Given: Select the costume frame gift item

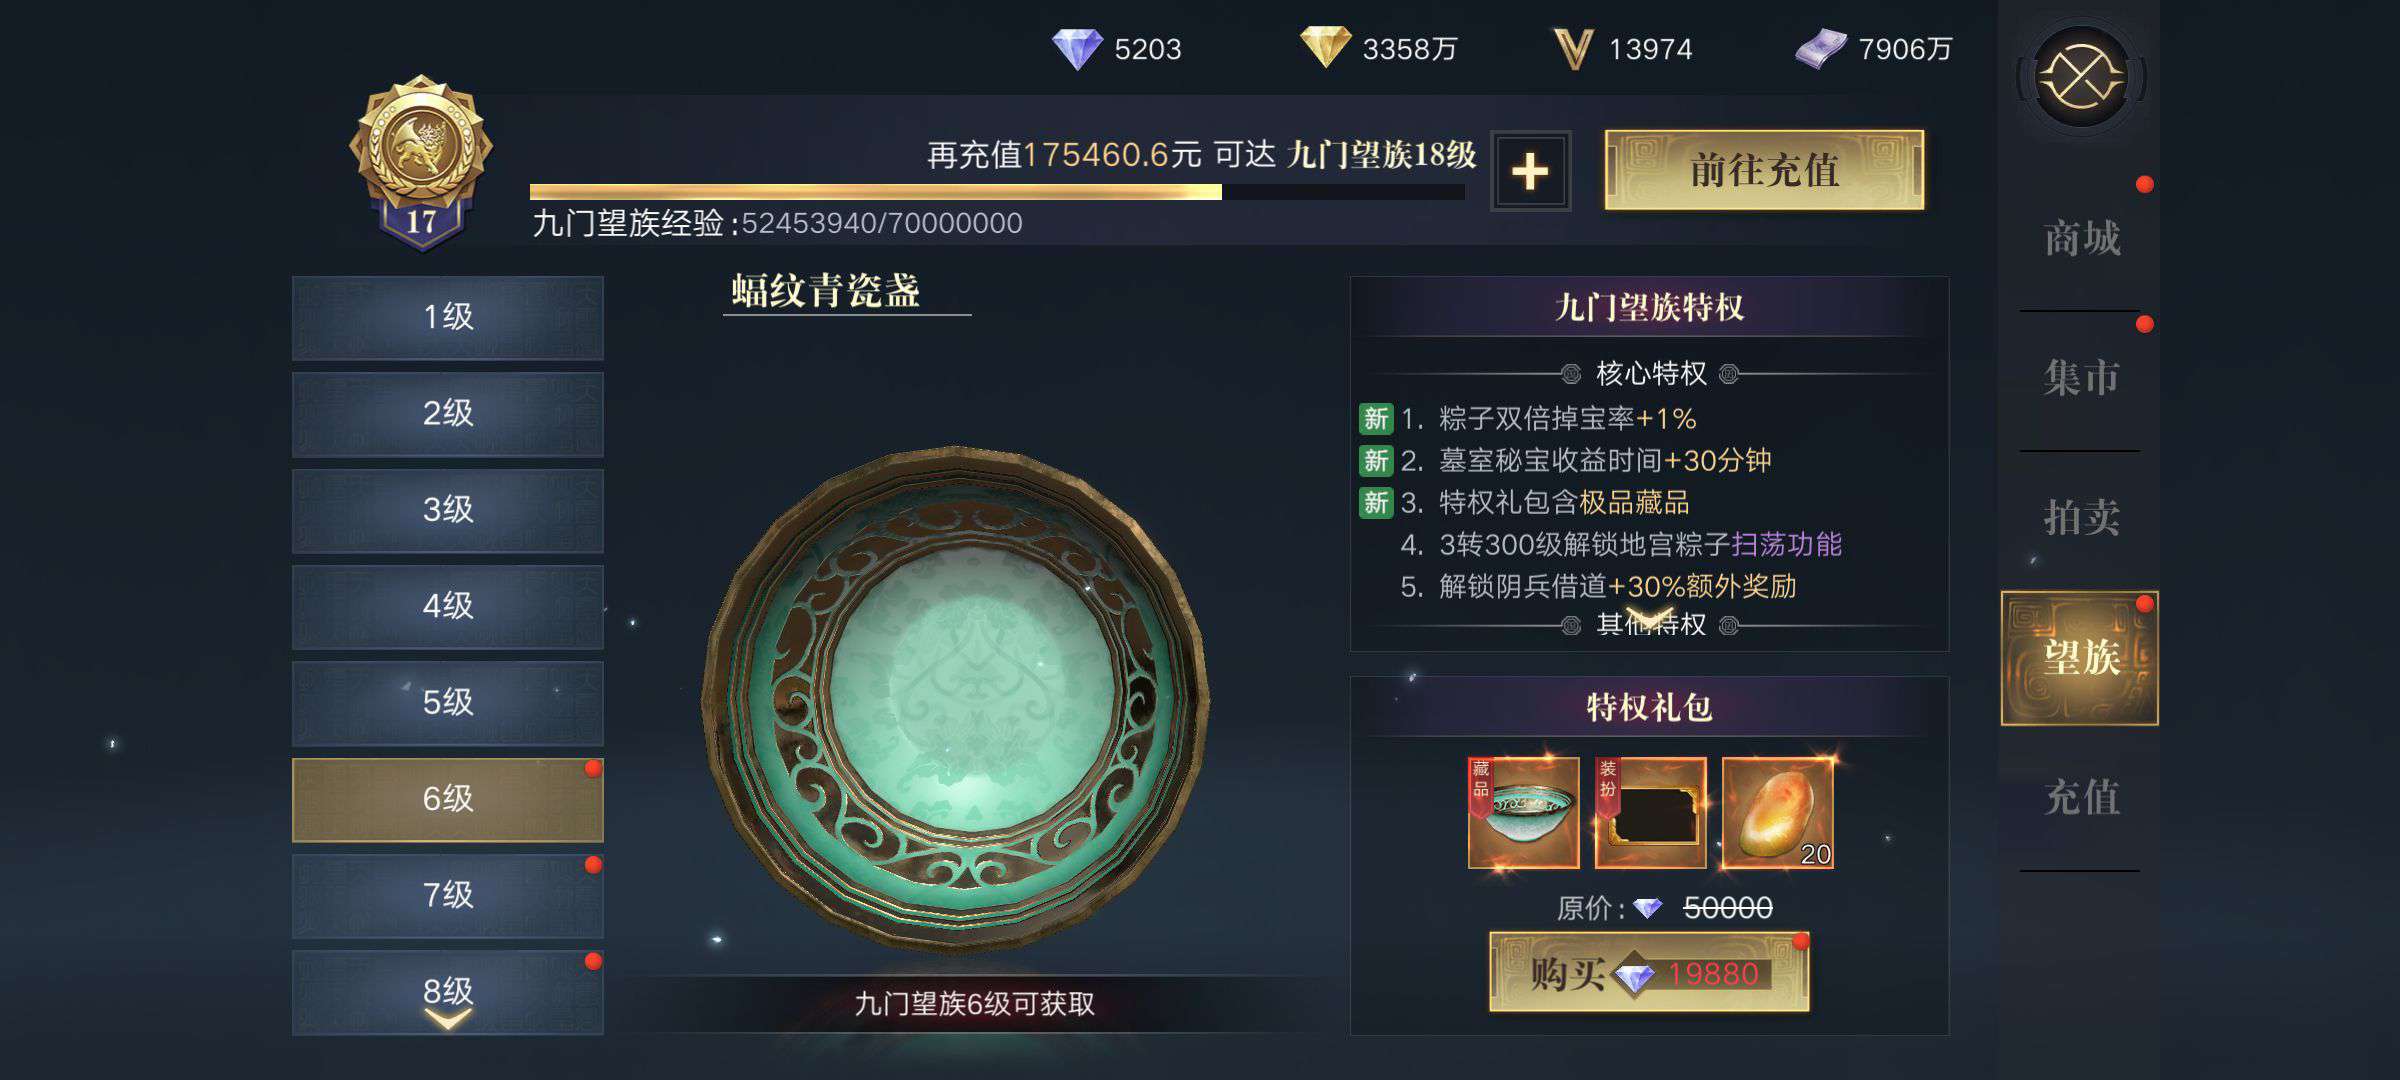Looking at the screenshot, I should pos(1650,813).
